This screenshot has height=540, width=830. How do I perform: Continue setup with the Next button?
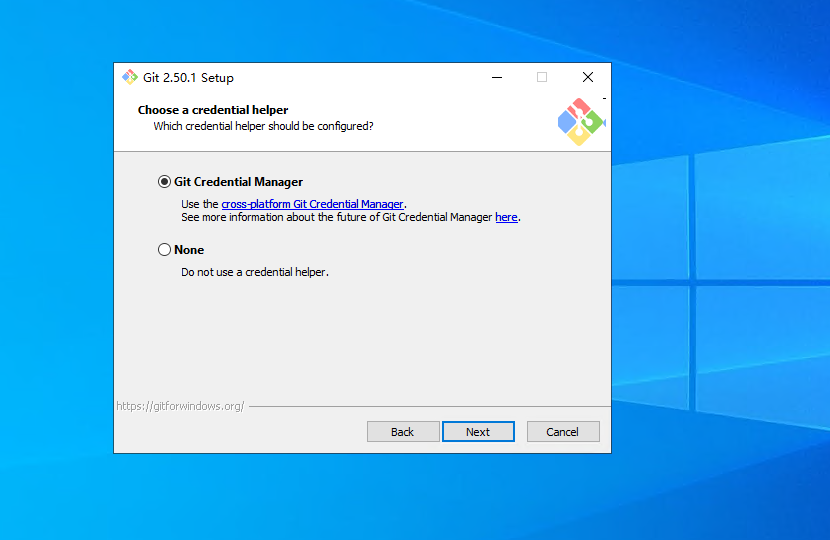[x=478, y=431]
